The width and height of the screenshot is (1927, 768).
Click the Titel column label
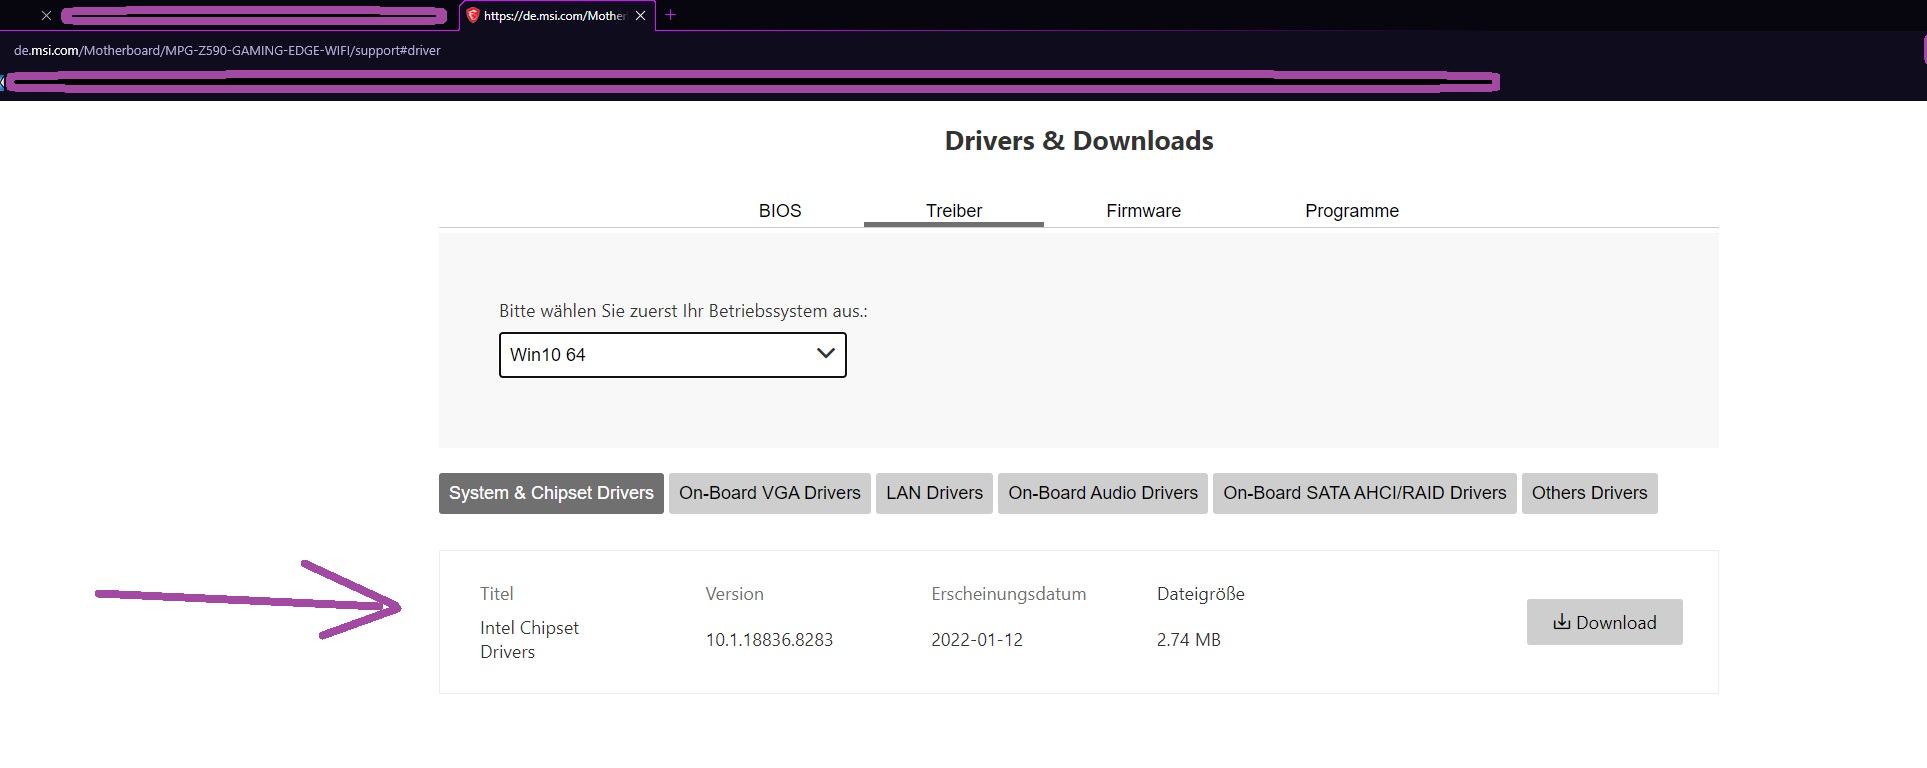[x=496, y=594]
